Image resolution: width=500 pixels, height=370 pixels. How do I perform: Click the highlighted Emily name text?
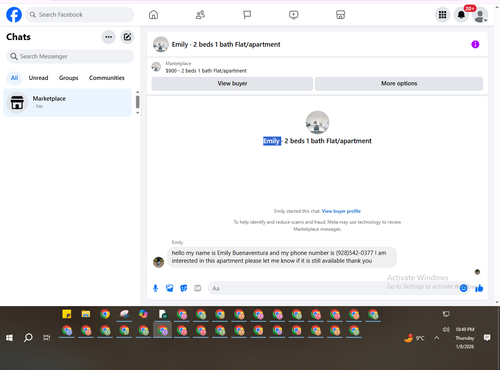pos(272,141)
